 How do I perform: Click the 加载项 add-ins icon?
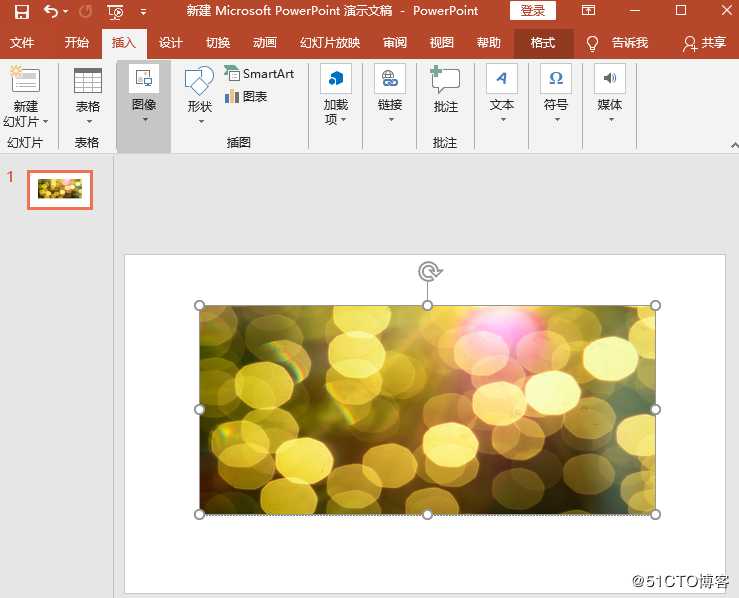pos(336,78)
